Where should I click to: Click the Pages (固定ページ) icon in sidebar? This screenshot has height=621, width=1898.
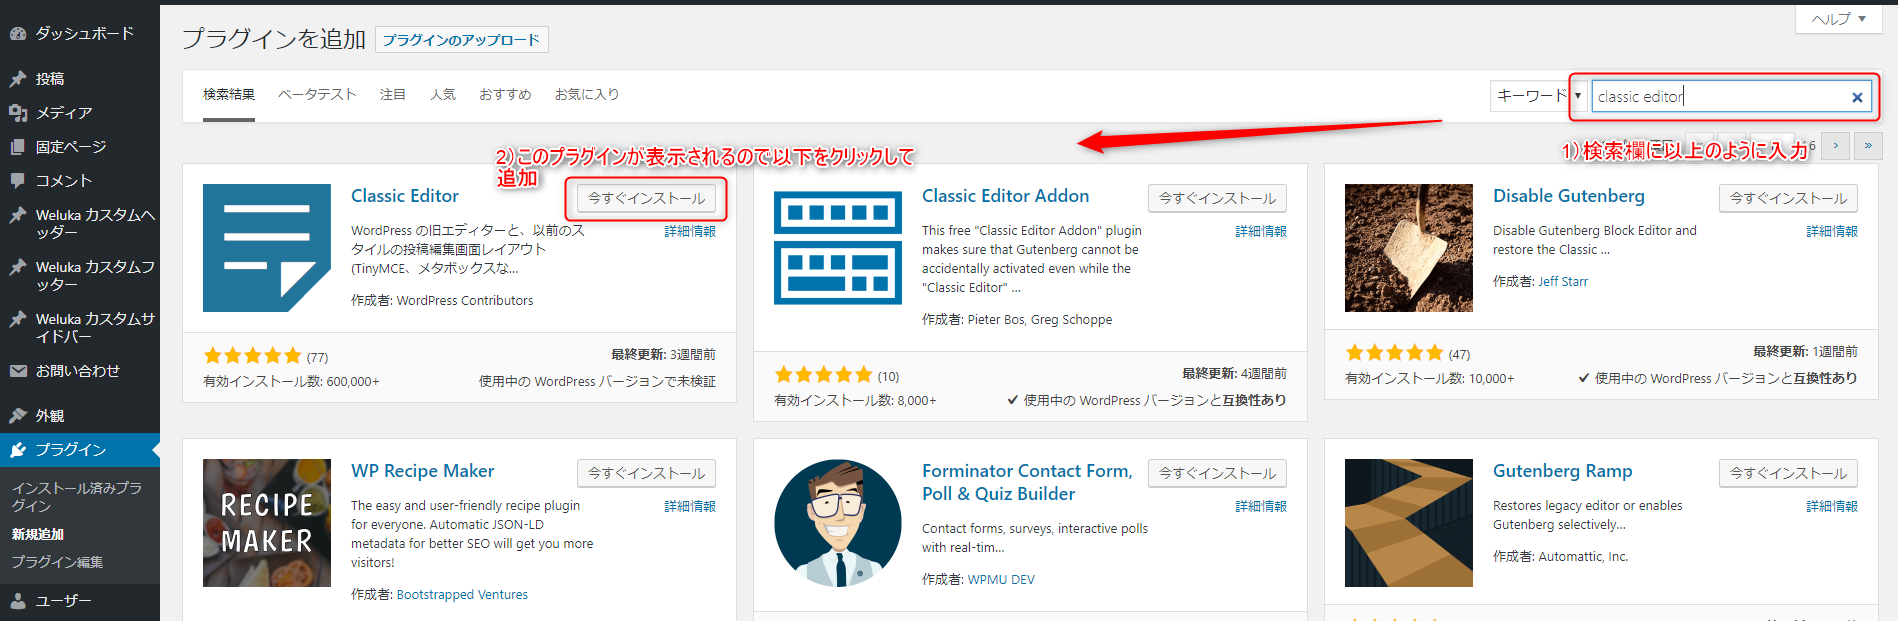point(18,147)
